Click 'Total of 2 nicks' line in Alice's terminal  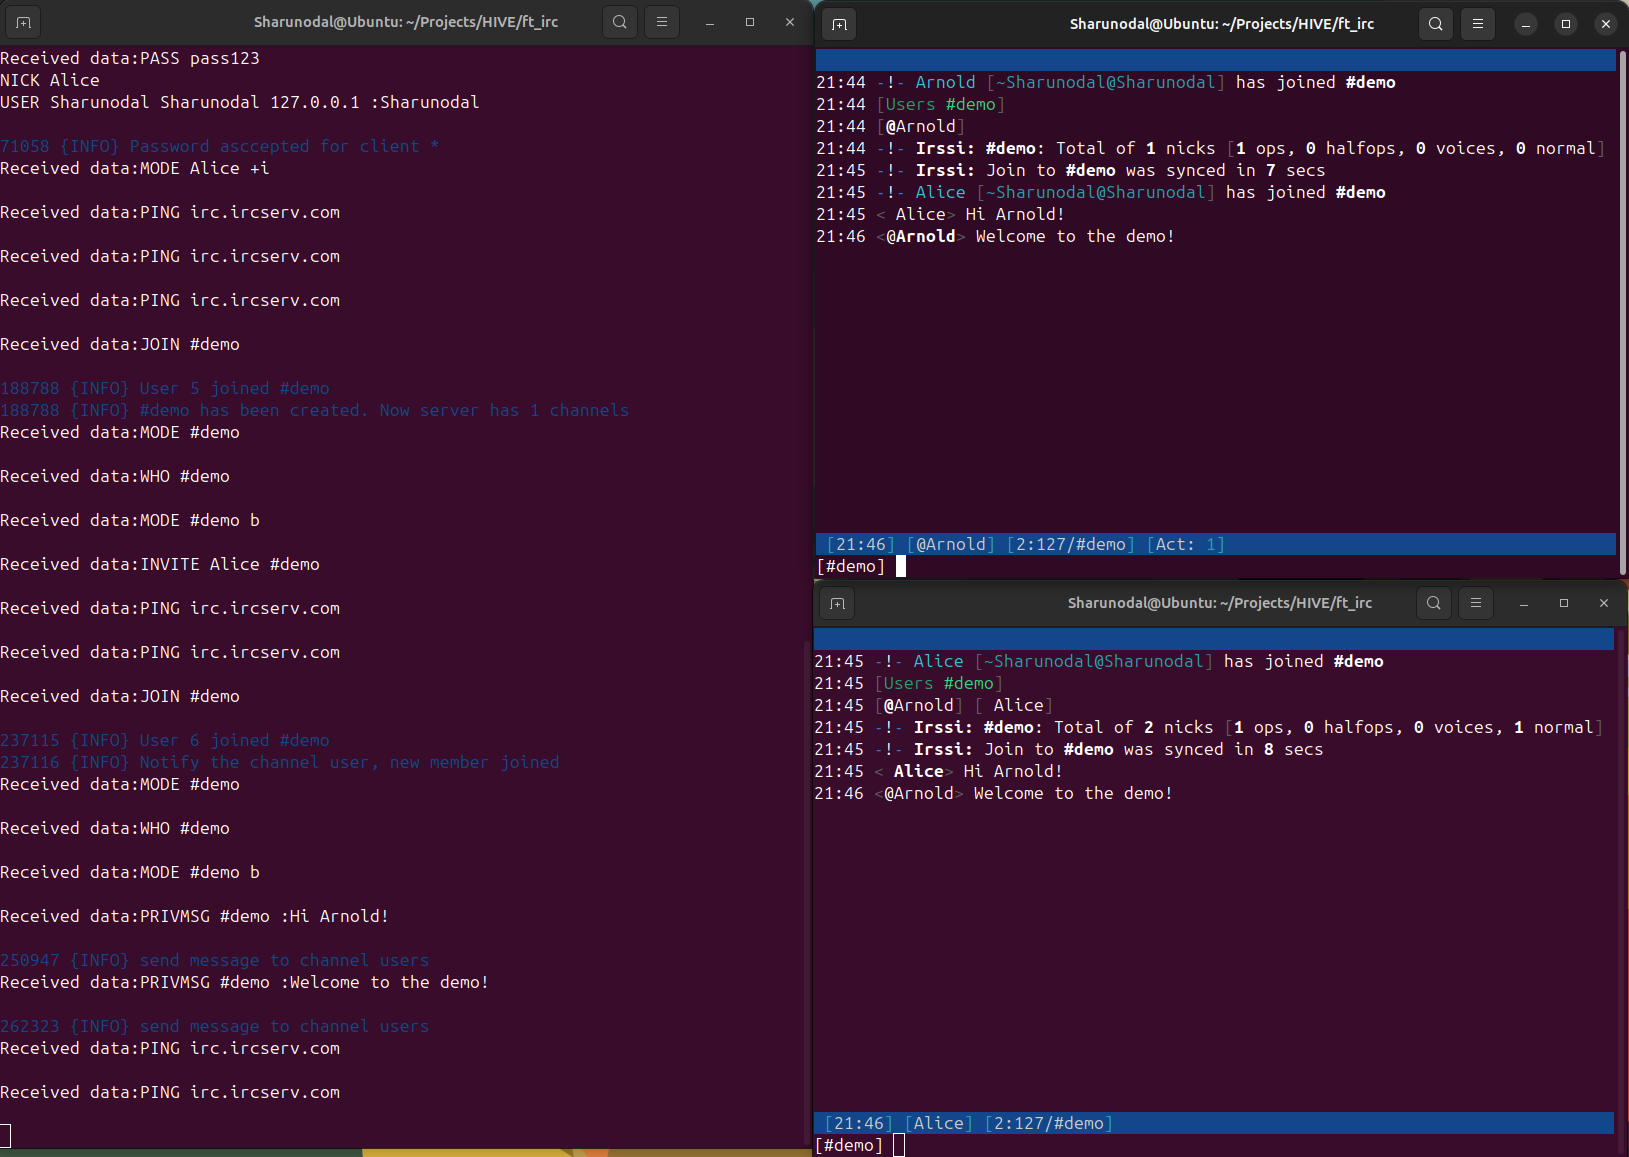1209,727
